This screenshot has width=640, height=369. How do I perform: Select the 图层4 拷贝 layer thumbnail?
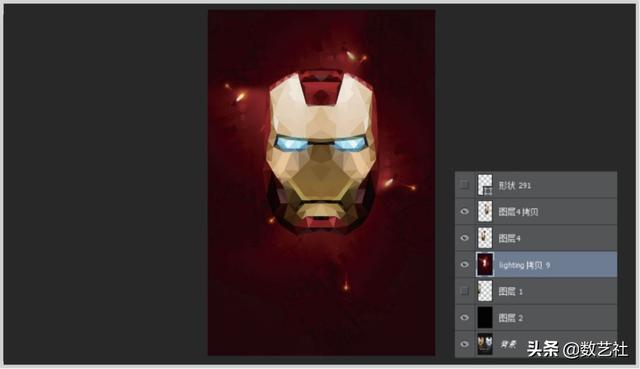point(485,211)
